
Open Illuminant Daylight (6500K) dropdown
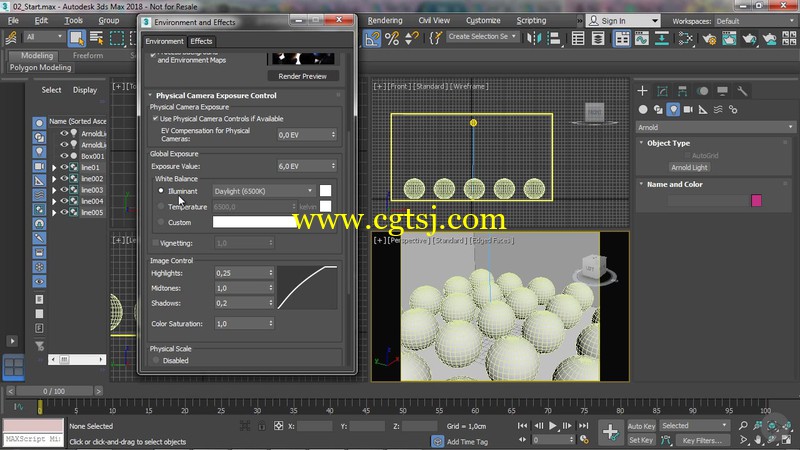click(x=263, y=191)
